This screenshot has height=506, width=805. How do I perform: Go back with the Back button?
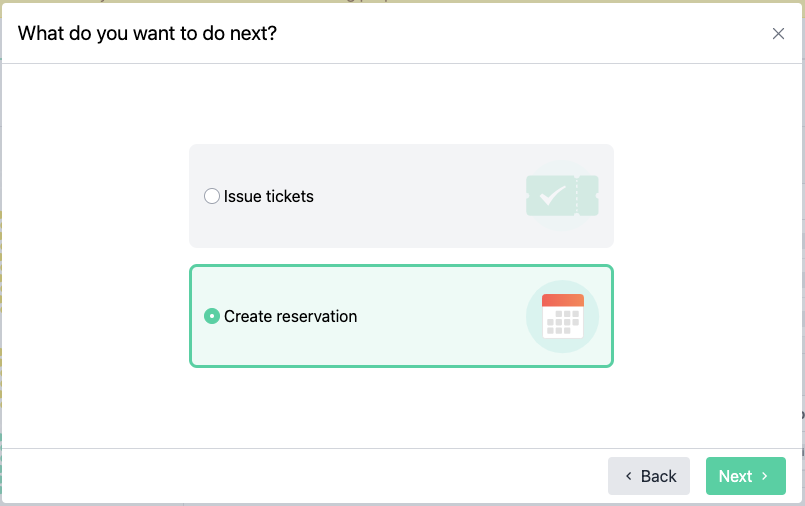(x=649, y=476)
